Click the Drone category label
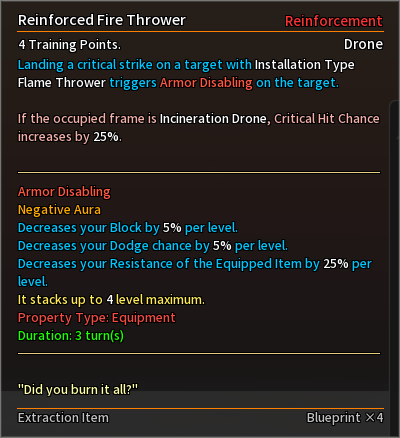Screen dimensions: 400x438 pos(363,44)
